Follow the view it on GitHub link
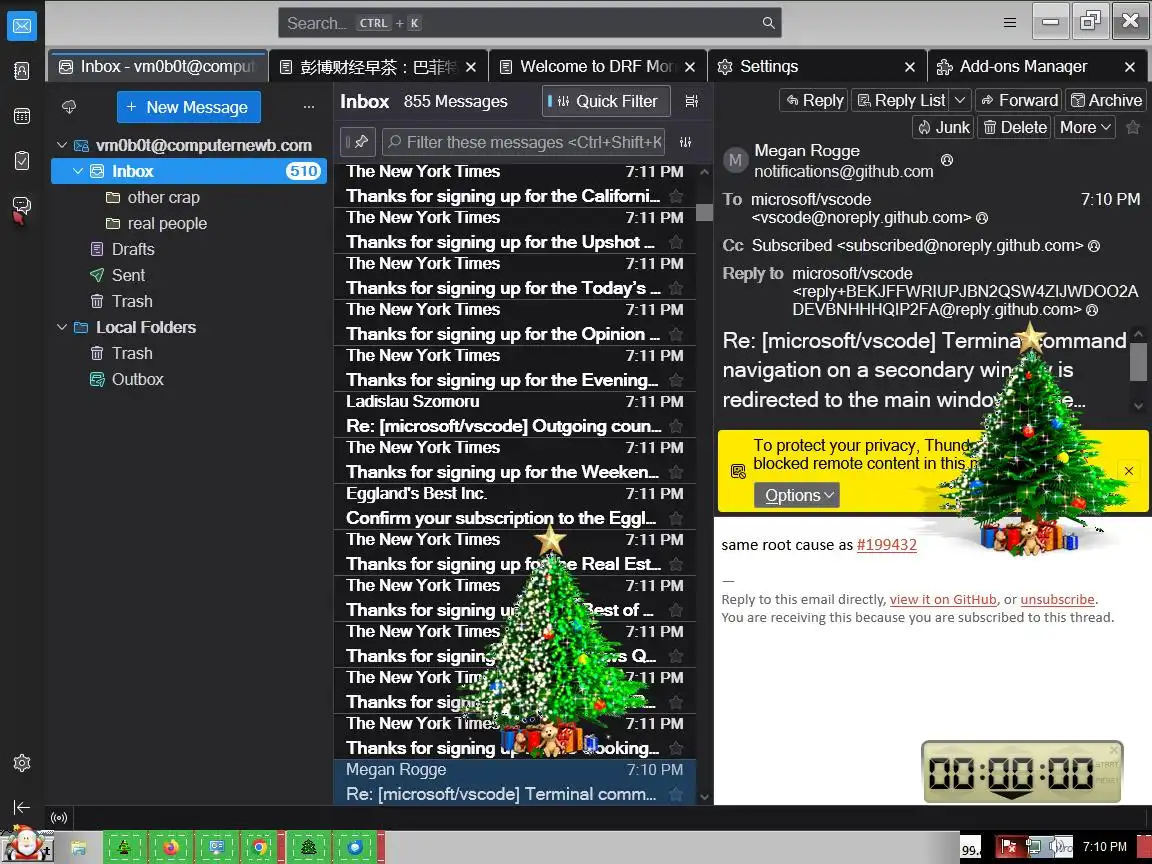The width and height of the screenshot is (1152, 864). point(943,600)
